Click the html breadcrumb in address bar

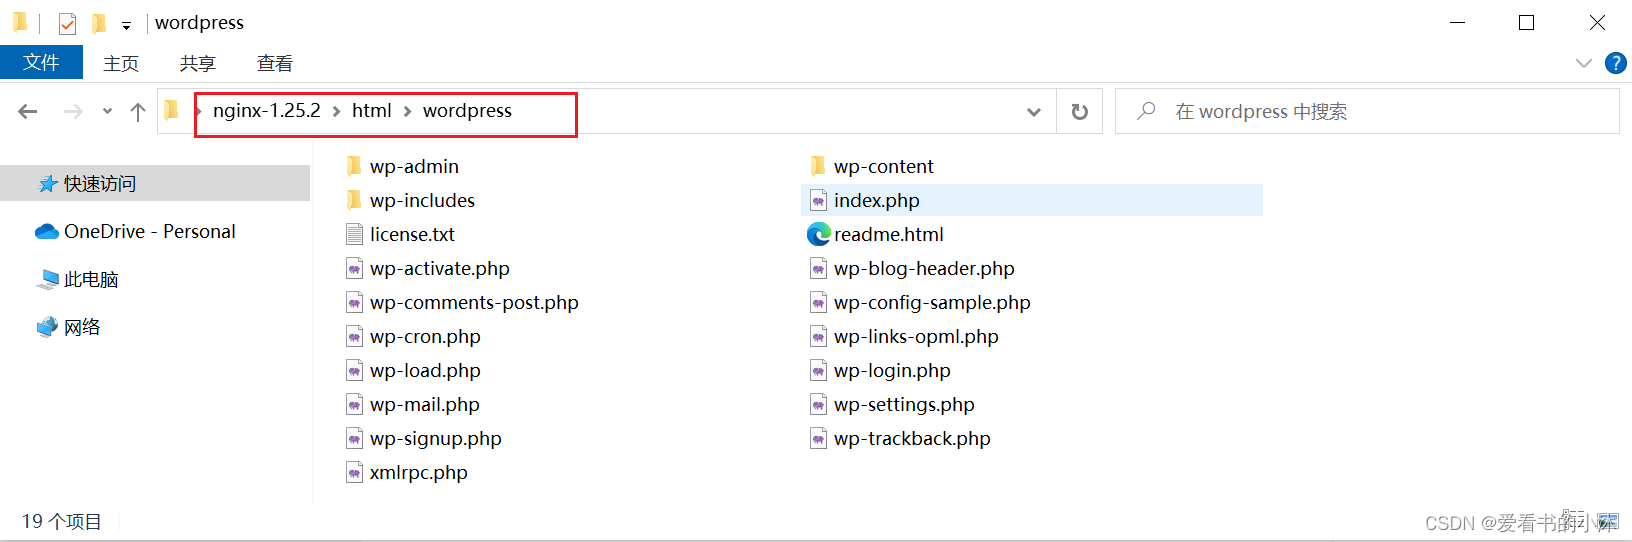tap(372, 111)
